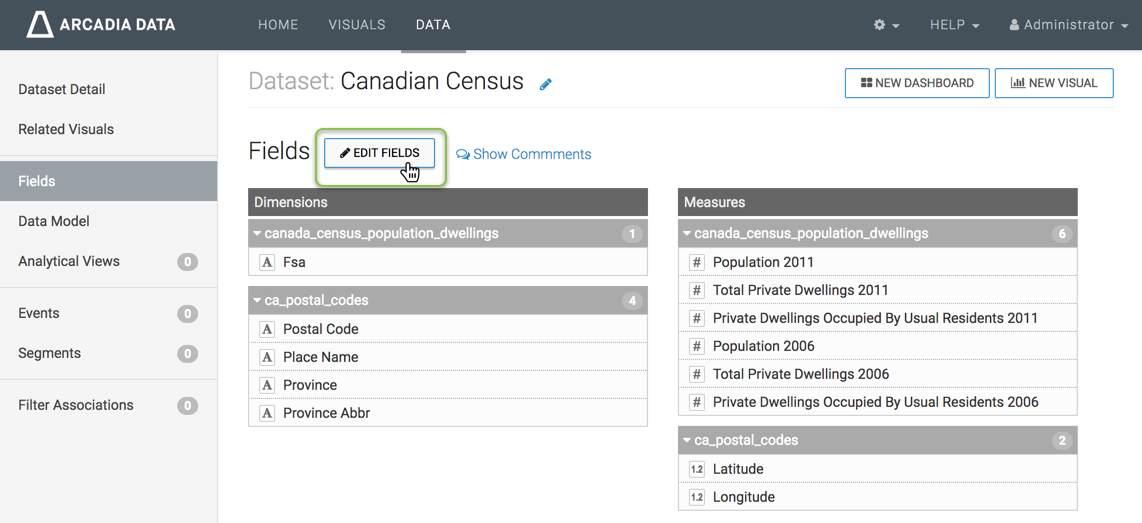The image size is (1142, 523).
Task: Click the Dimensions ca_postal_codes count badge 4
Action: [x=632, y=300]
